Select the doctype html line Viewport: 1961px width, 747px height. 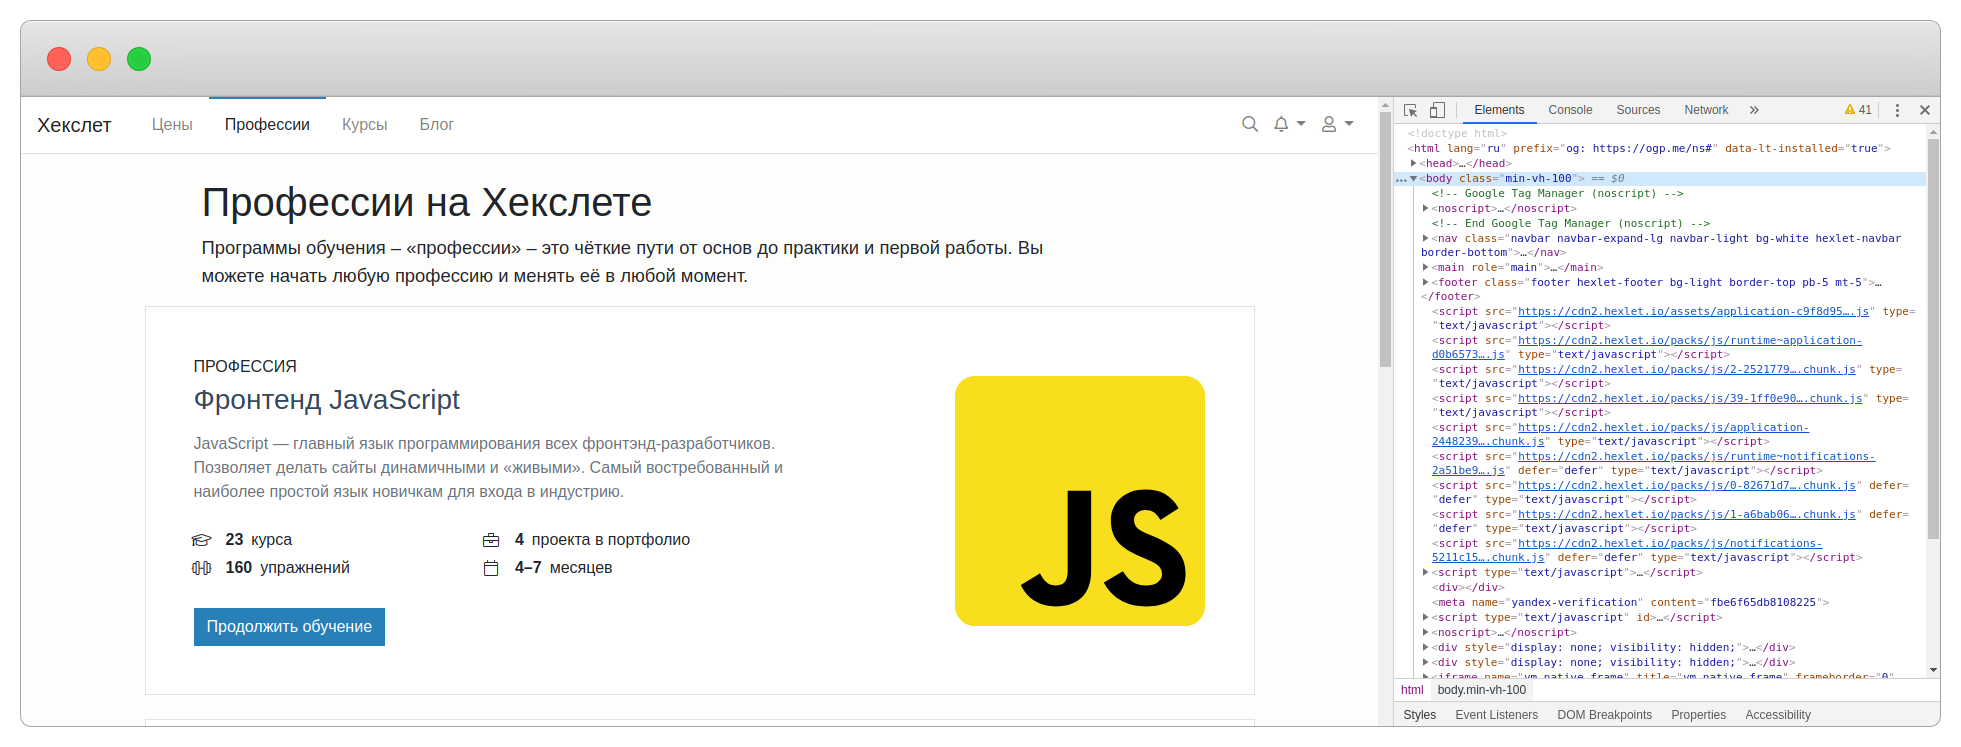coord(1457,133)
